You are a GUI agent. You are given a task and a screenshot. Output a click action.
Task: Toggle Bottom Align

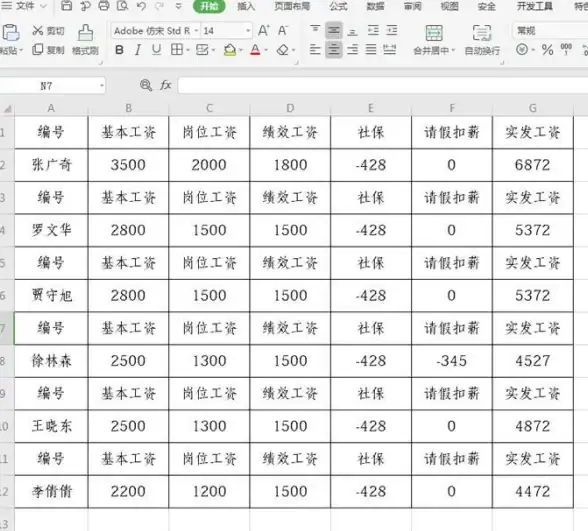(x=352, y=31)
